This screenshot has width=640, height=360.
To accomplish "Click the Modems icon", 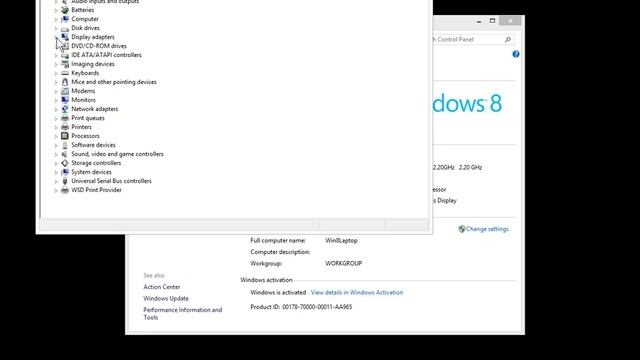I will tap(64, 91).
